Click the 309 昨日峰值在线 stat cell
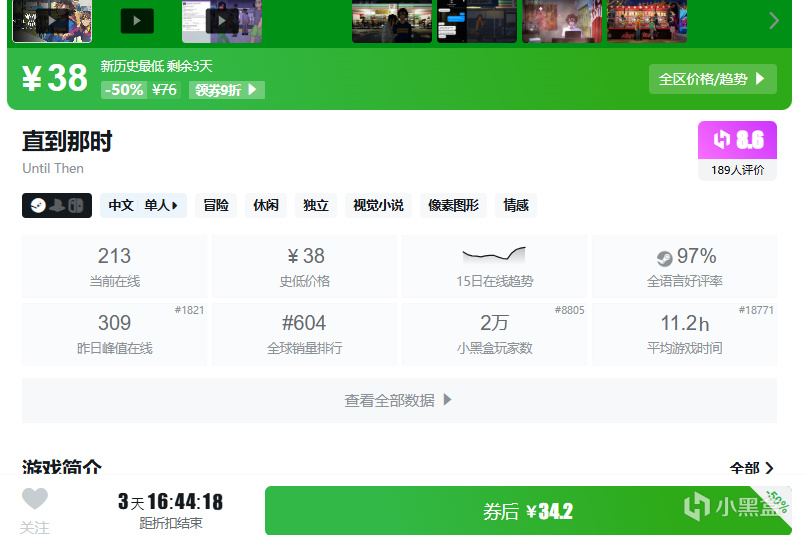The image size is (805, 535). tap(114, 334)
